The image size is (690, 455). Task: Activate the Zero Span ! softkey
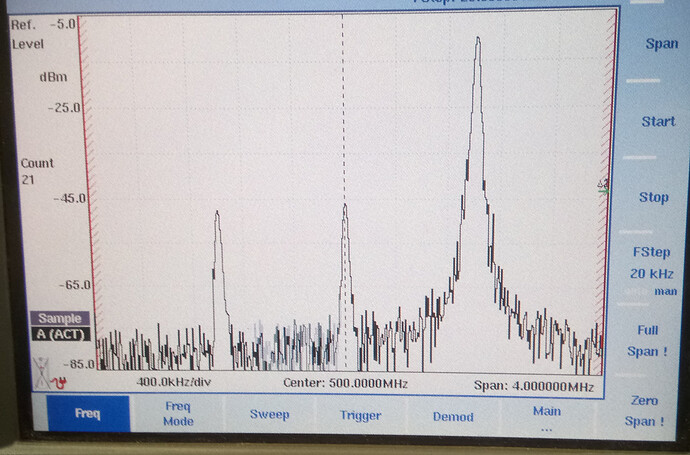[x=644, y=411]
